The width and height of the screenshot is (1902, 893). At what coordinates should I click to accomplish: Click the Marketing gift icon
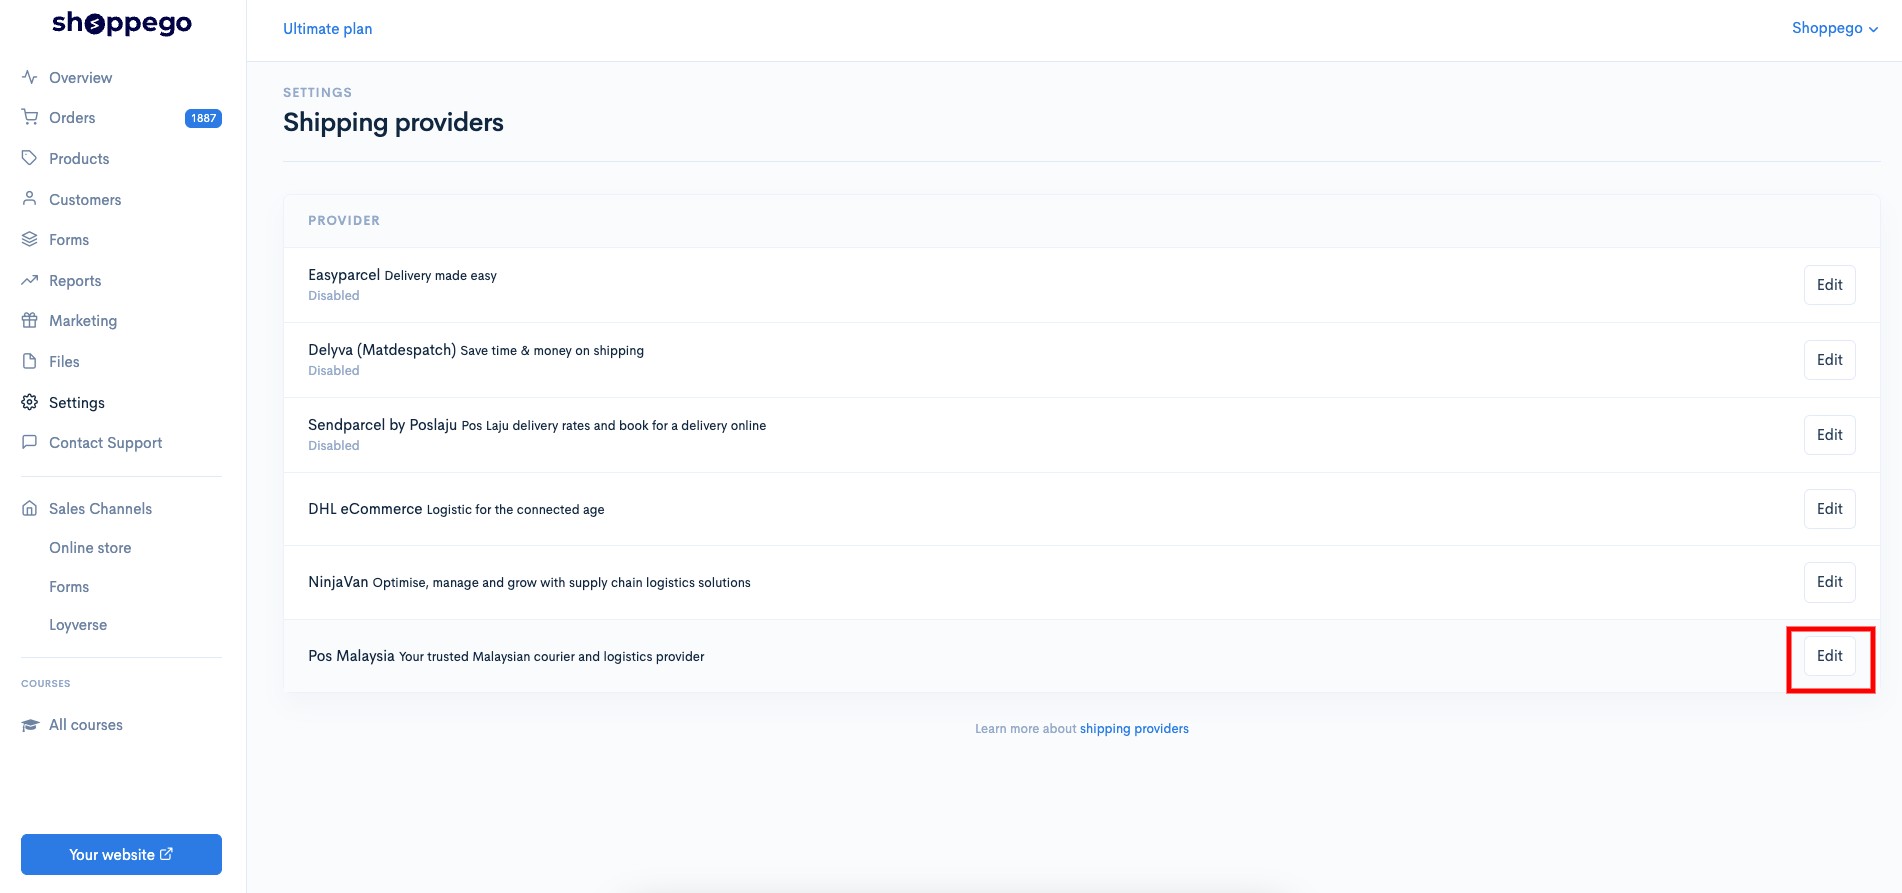(x=30, y=320)
